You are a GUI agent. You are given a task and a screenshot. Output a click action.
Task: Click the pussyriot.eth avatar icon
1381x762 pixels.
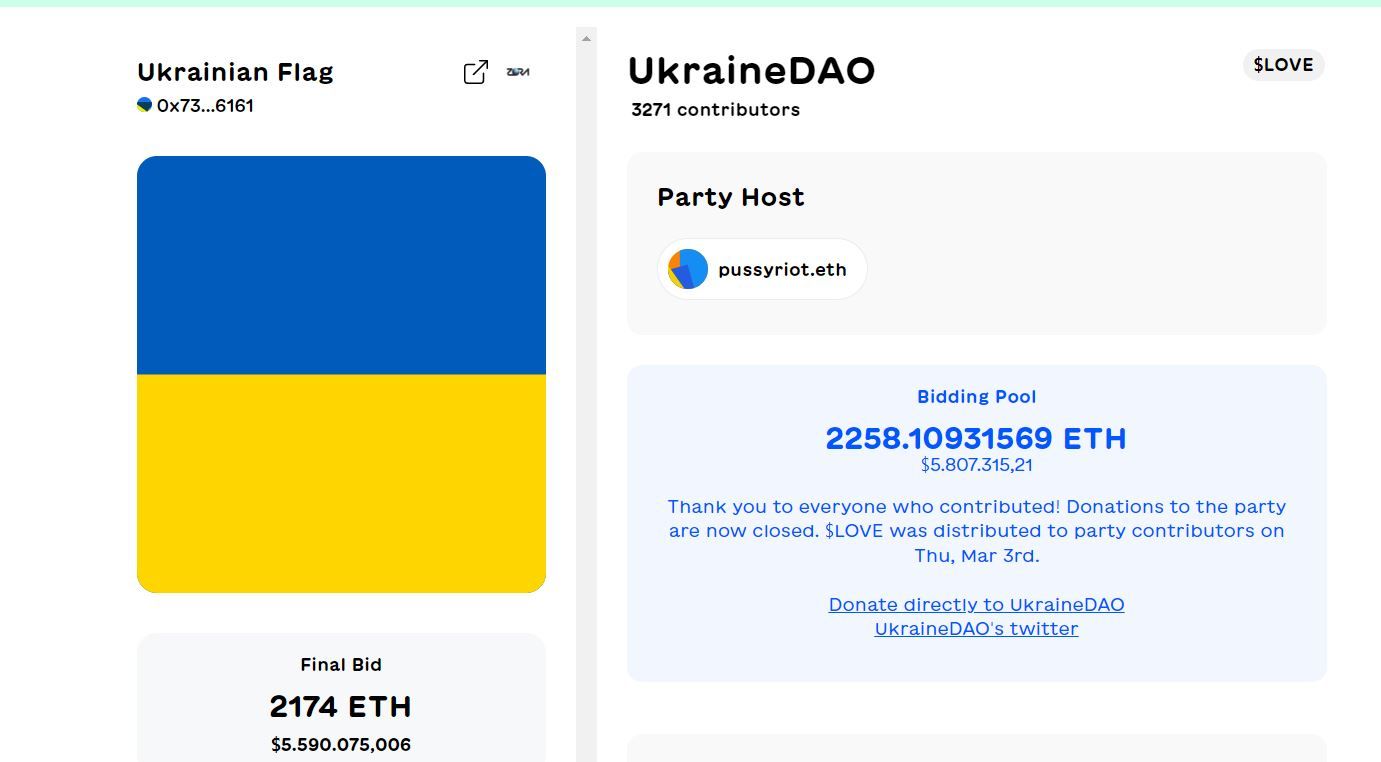[x=688, y=269]
